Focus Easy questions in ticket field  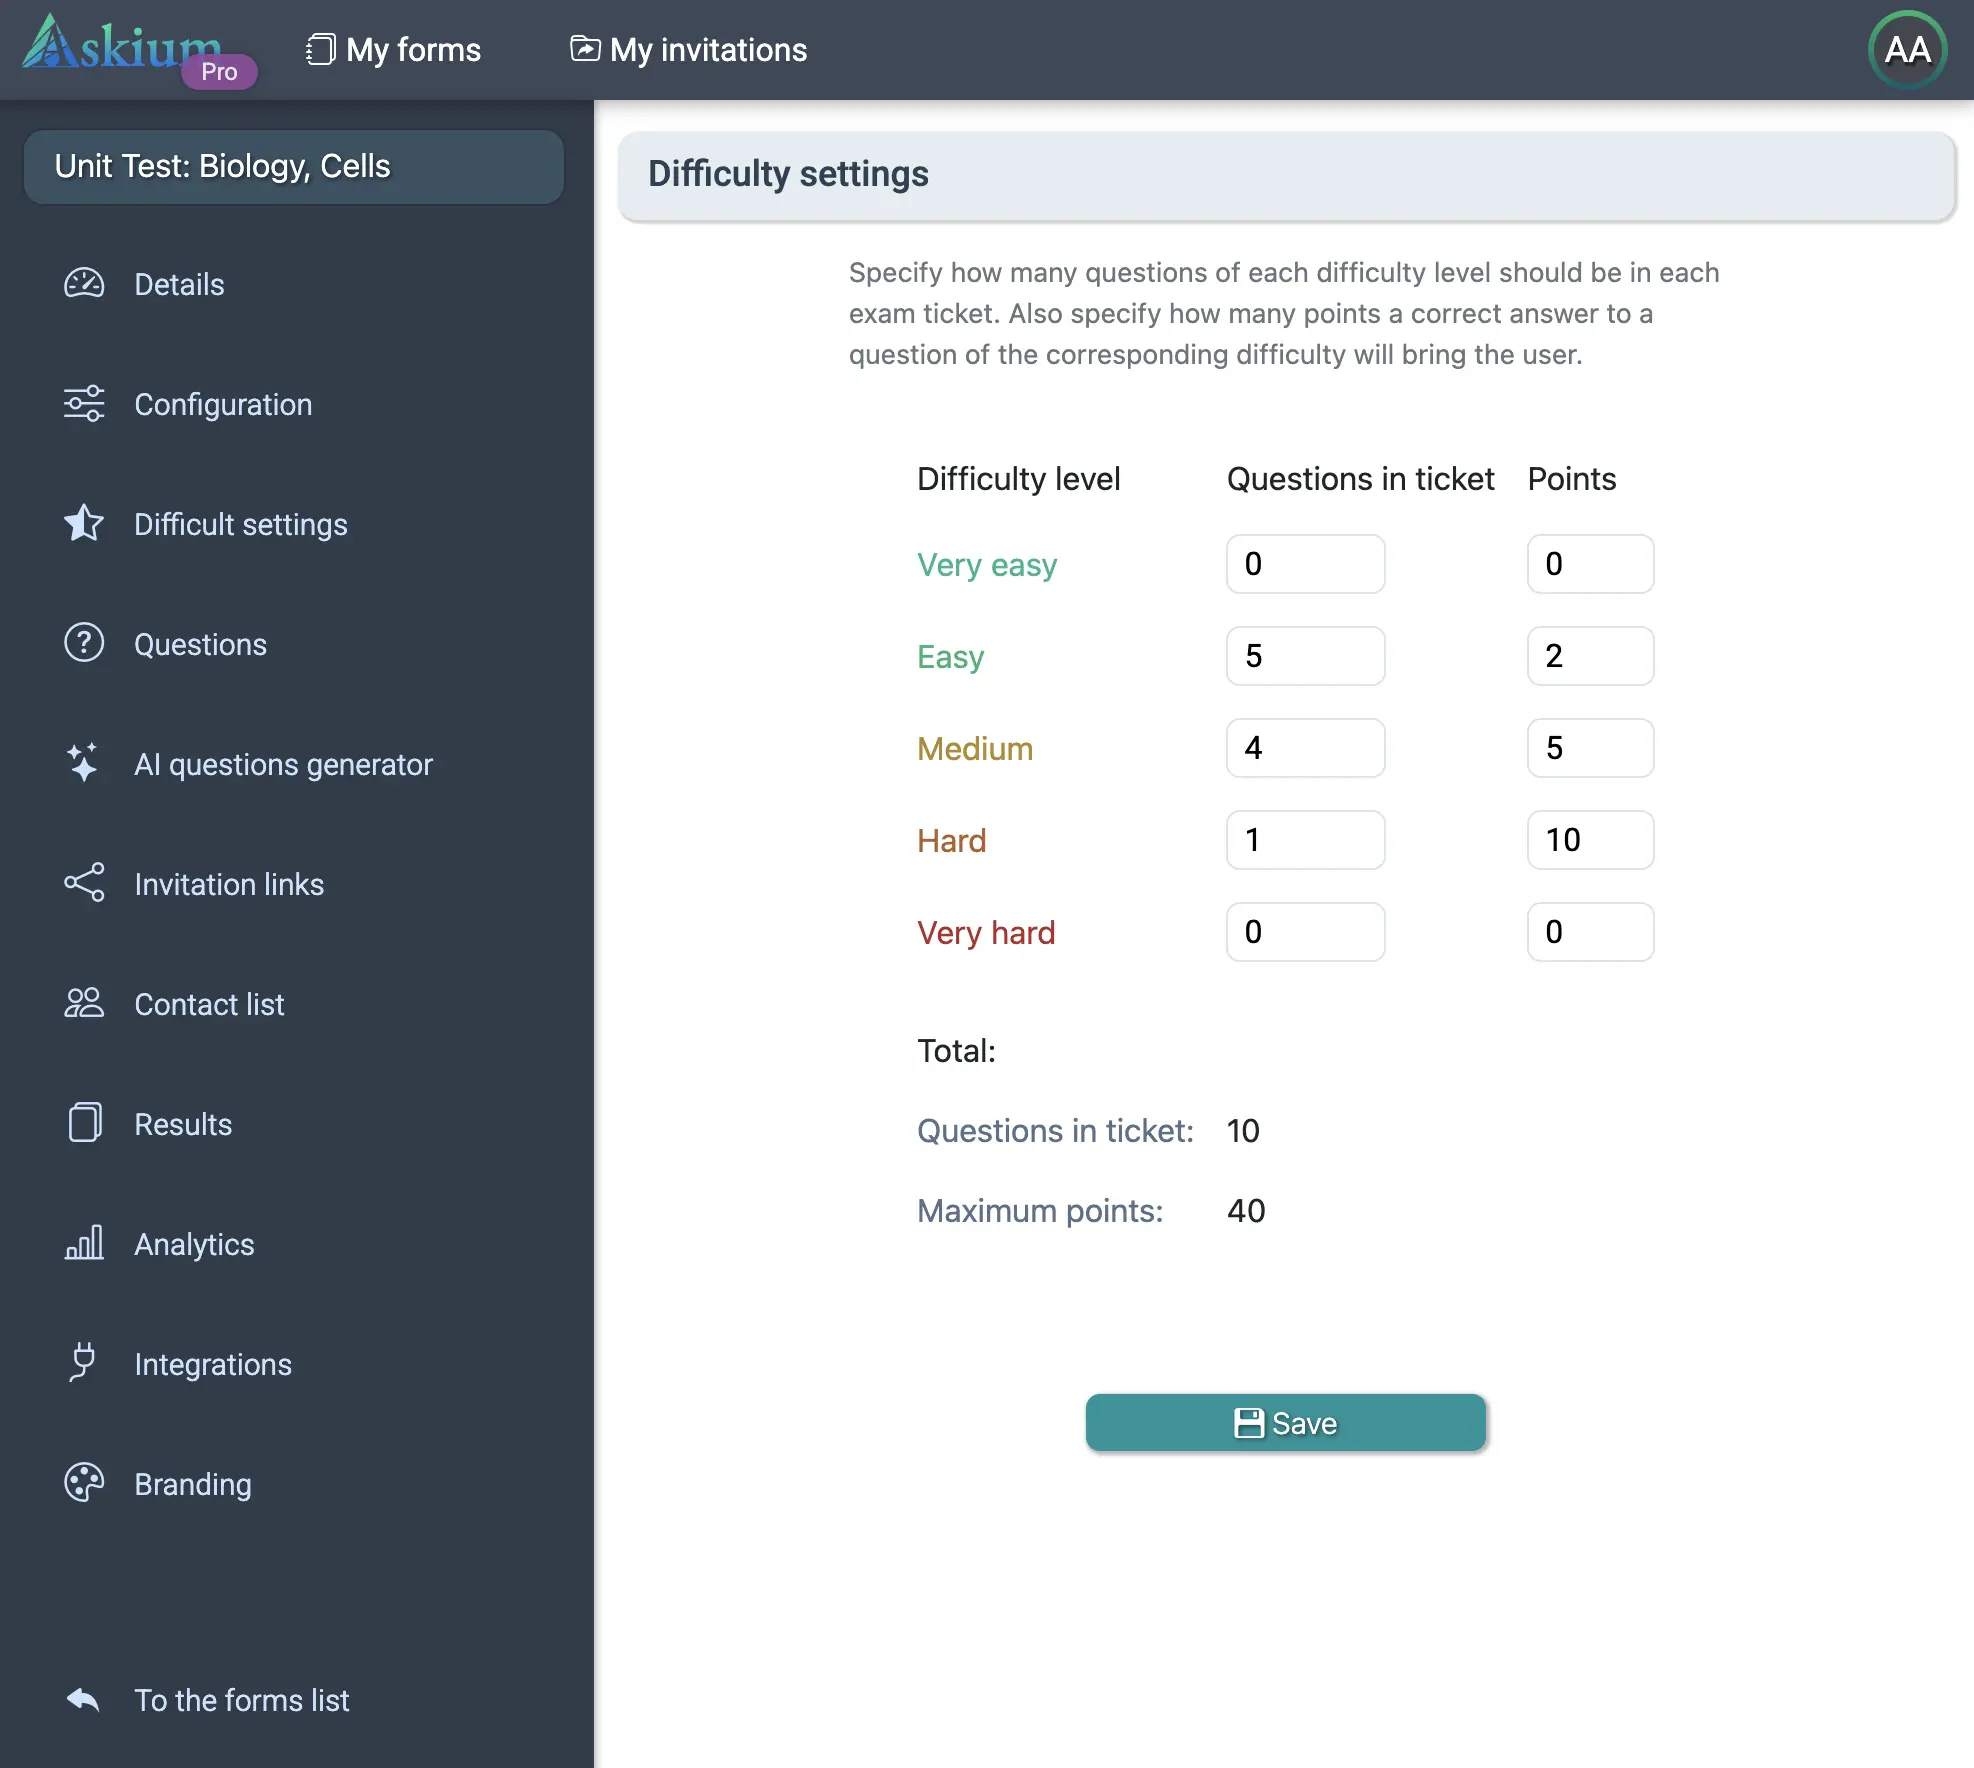[x=1305, y=656]
